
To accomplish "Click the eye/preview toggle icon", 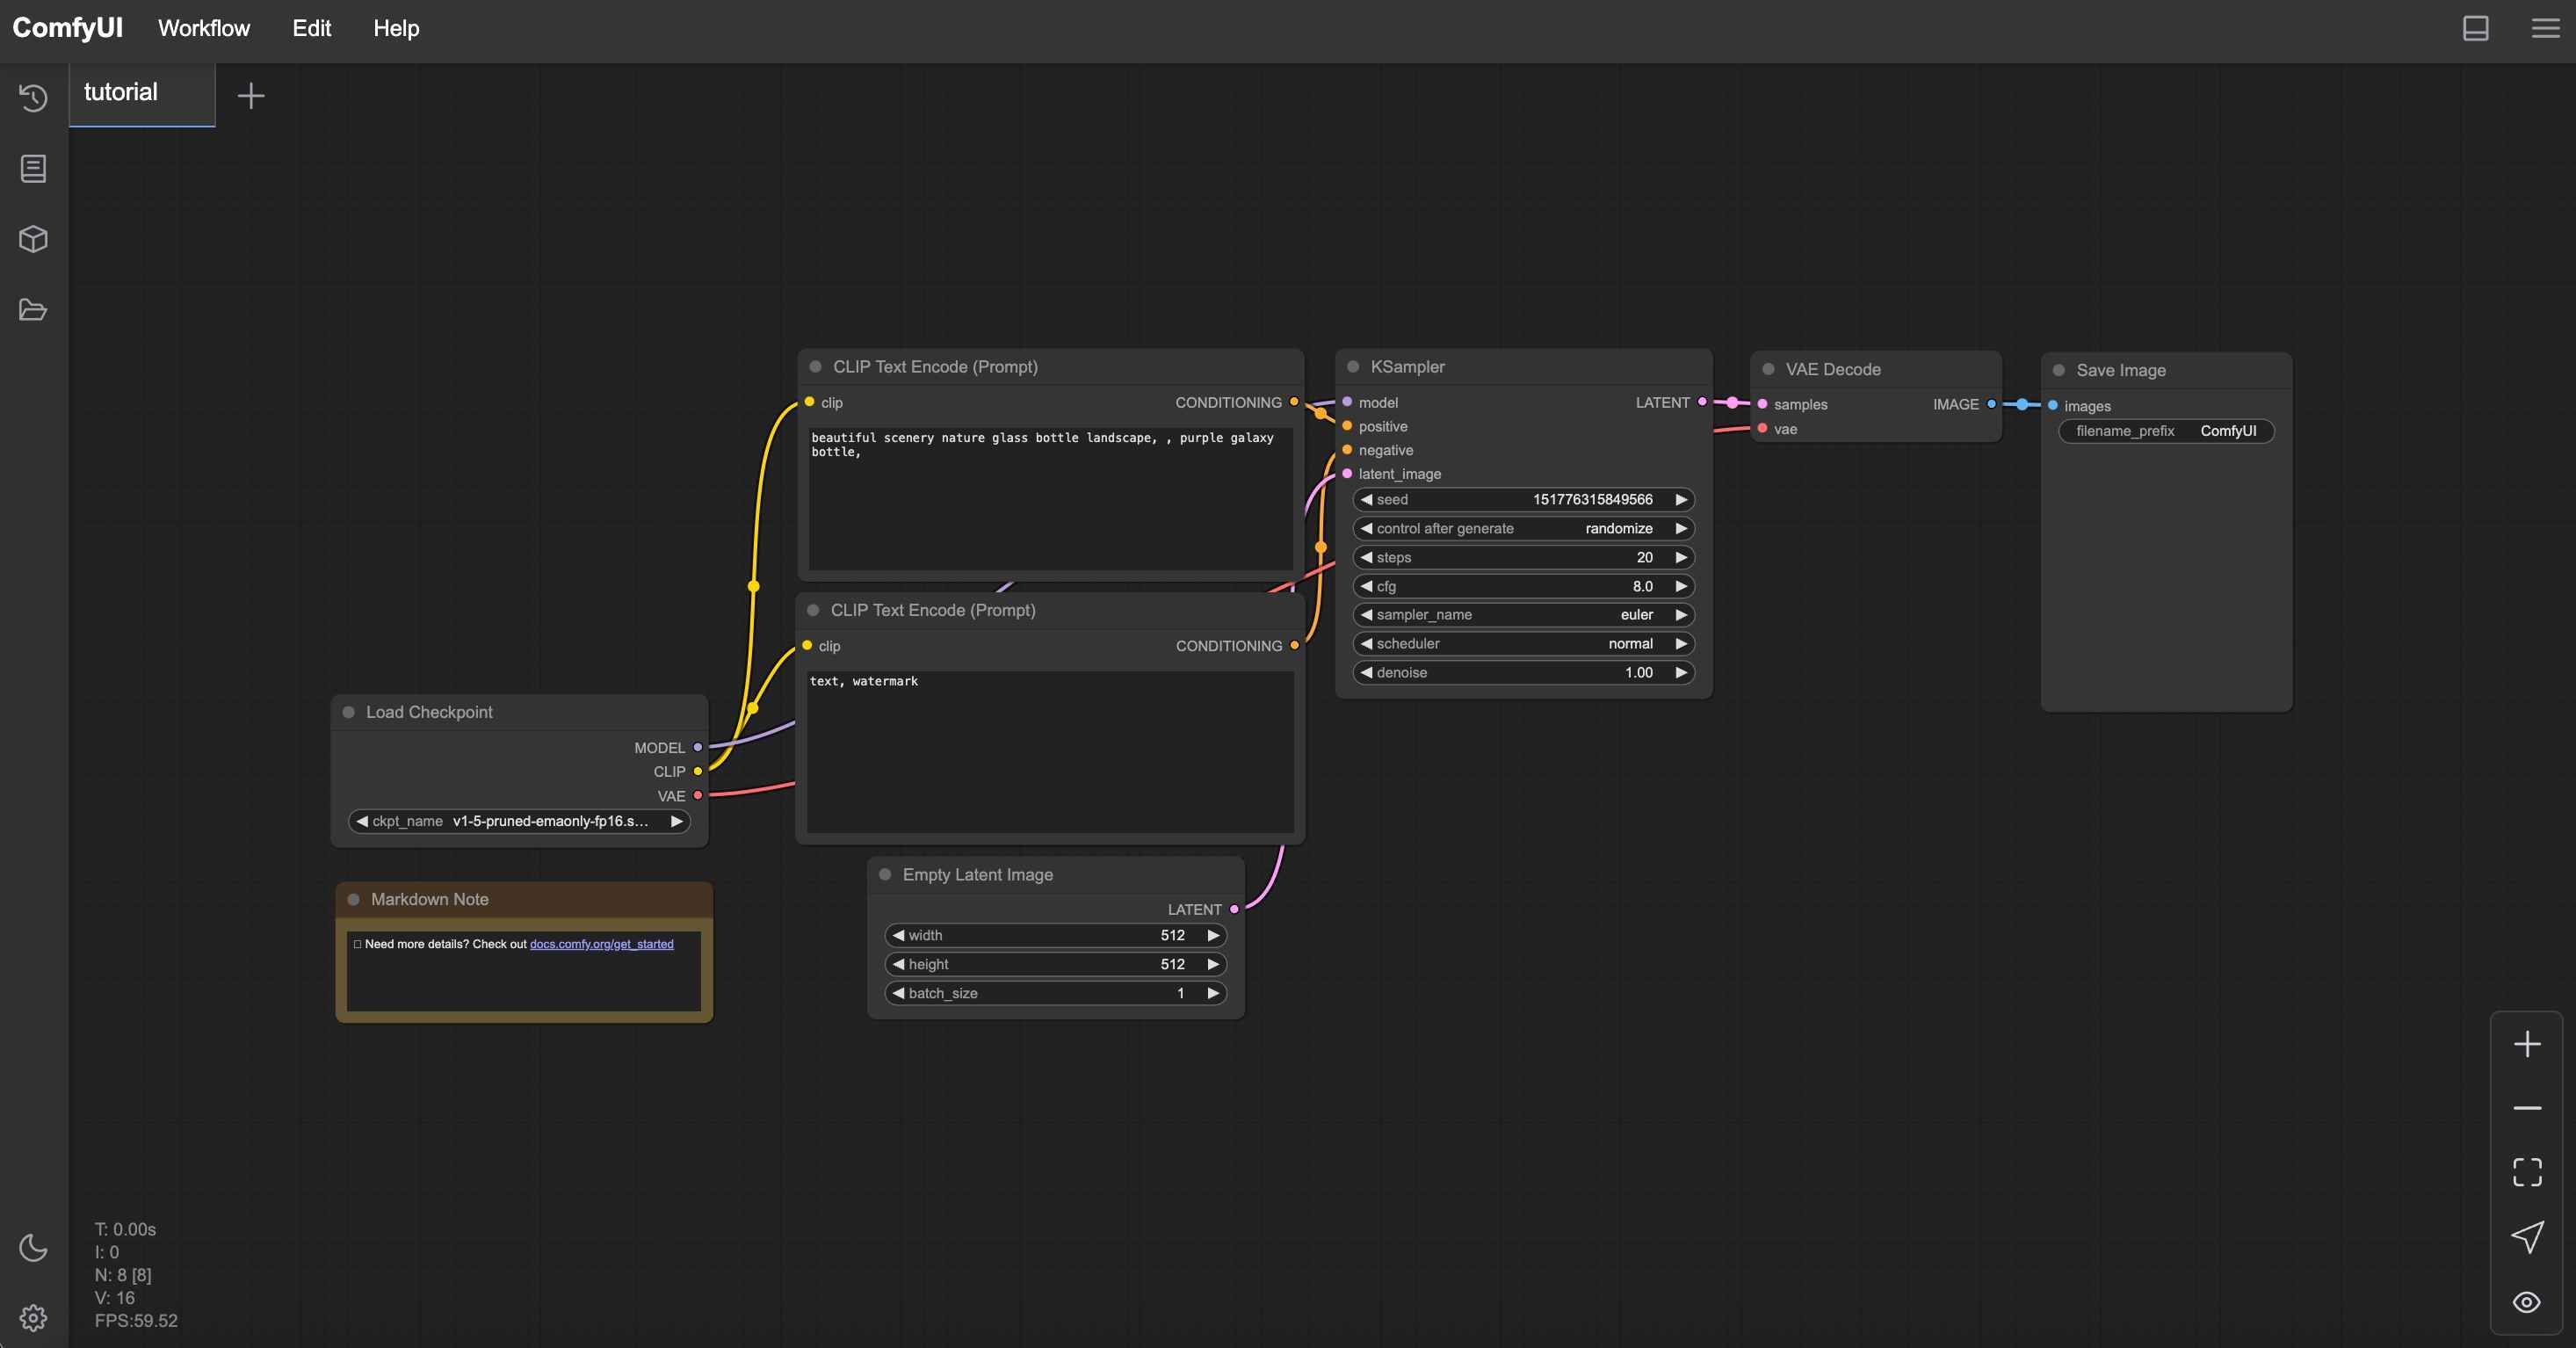I will point(2527,1301).
